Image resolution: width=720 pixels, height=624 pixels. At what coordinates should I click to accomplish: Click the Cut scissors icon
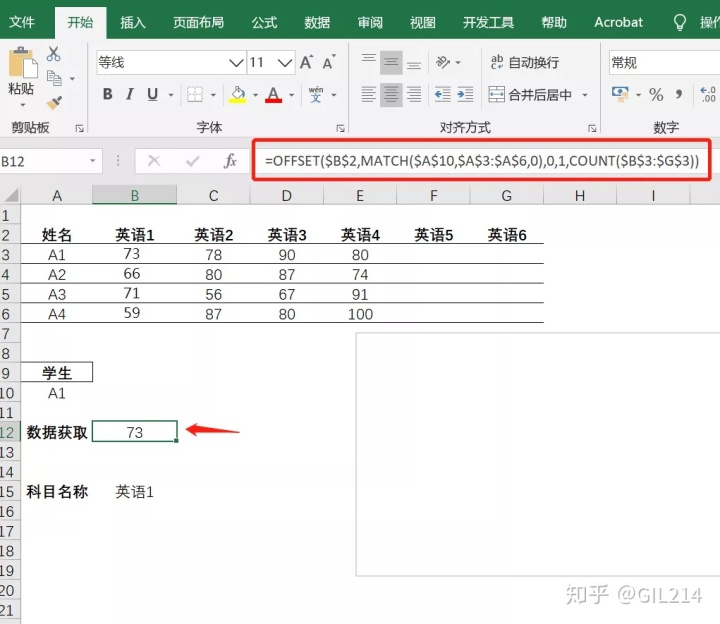point(53,54)
